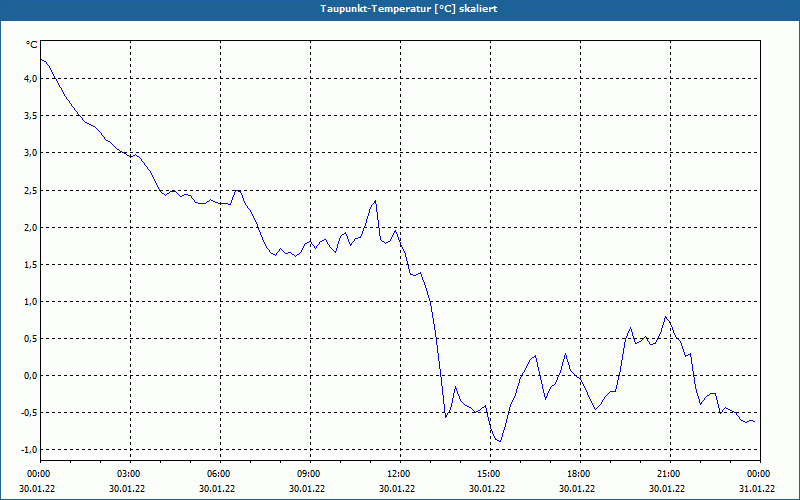Select the 2,0 y-axis tick label
The image size is (800, 500).
(30, 228)
